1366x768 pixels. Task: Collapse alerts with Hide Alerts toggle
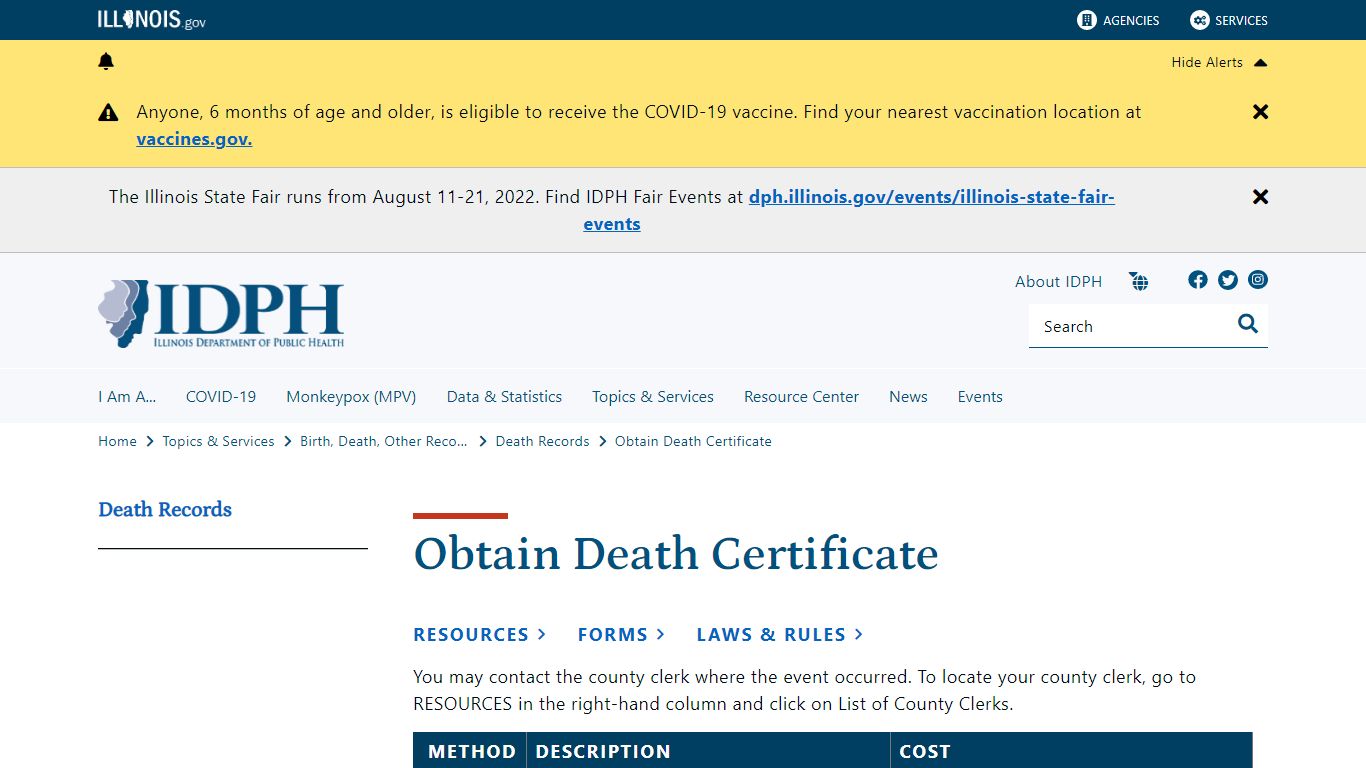(x=1219, y=62)
